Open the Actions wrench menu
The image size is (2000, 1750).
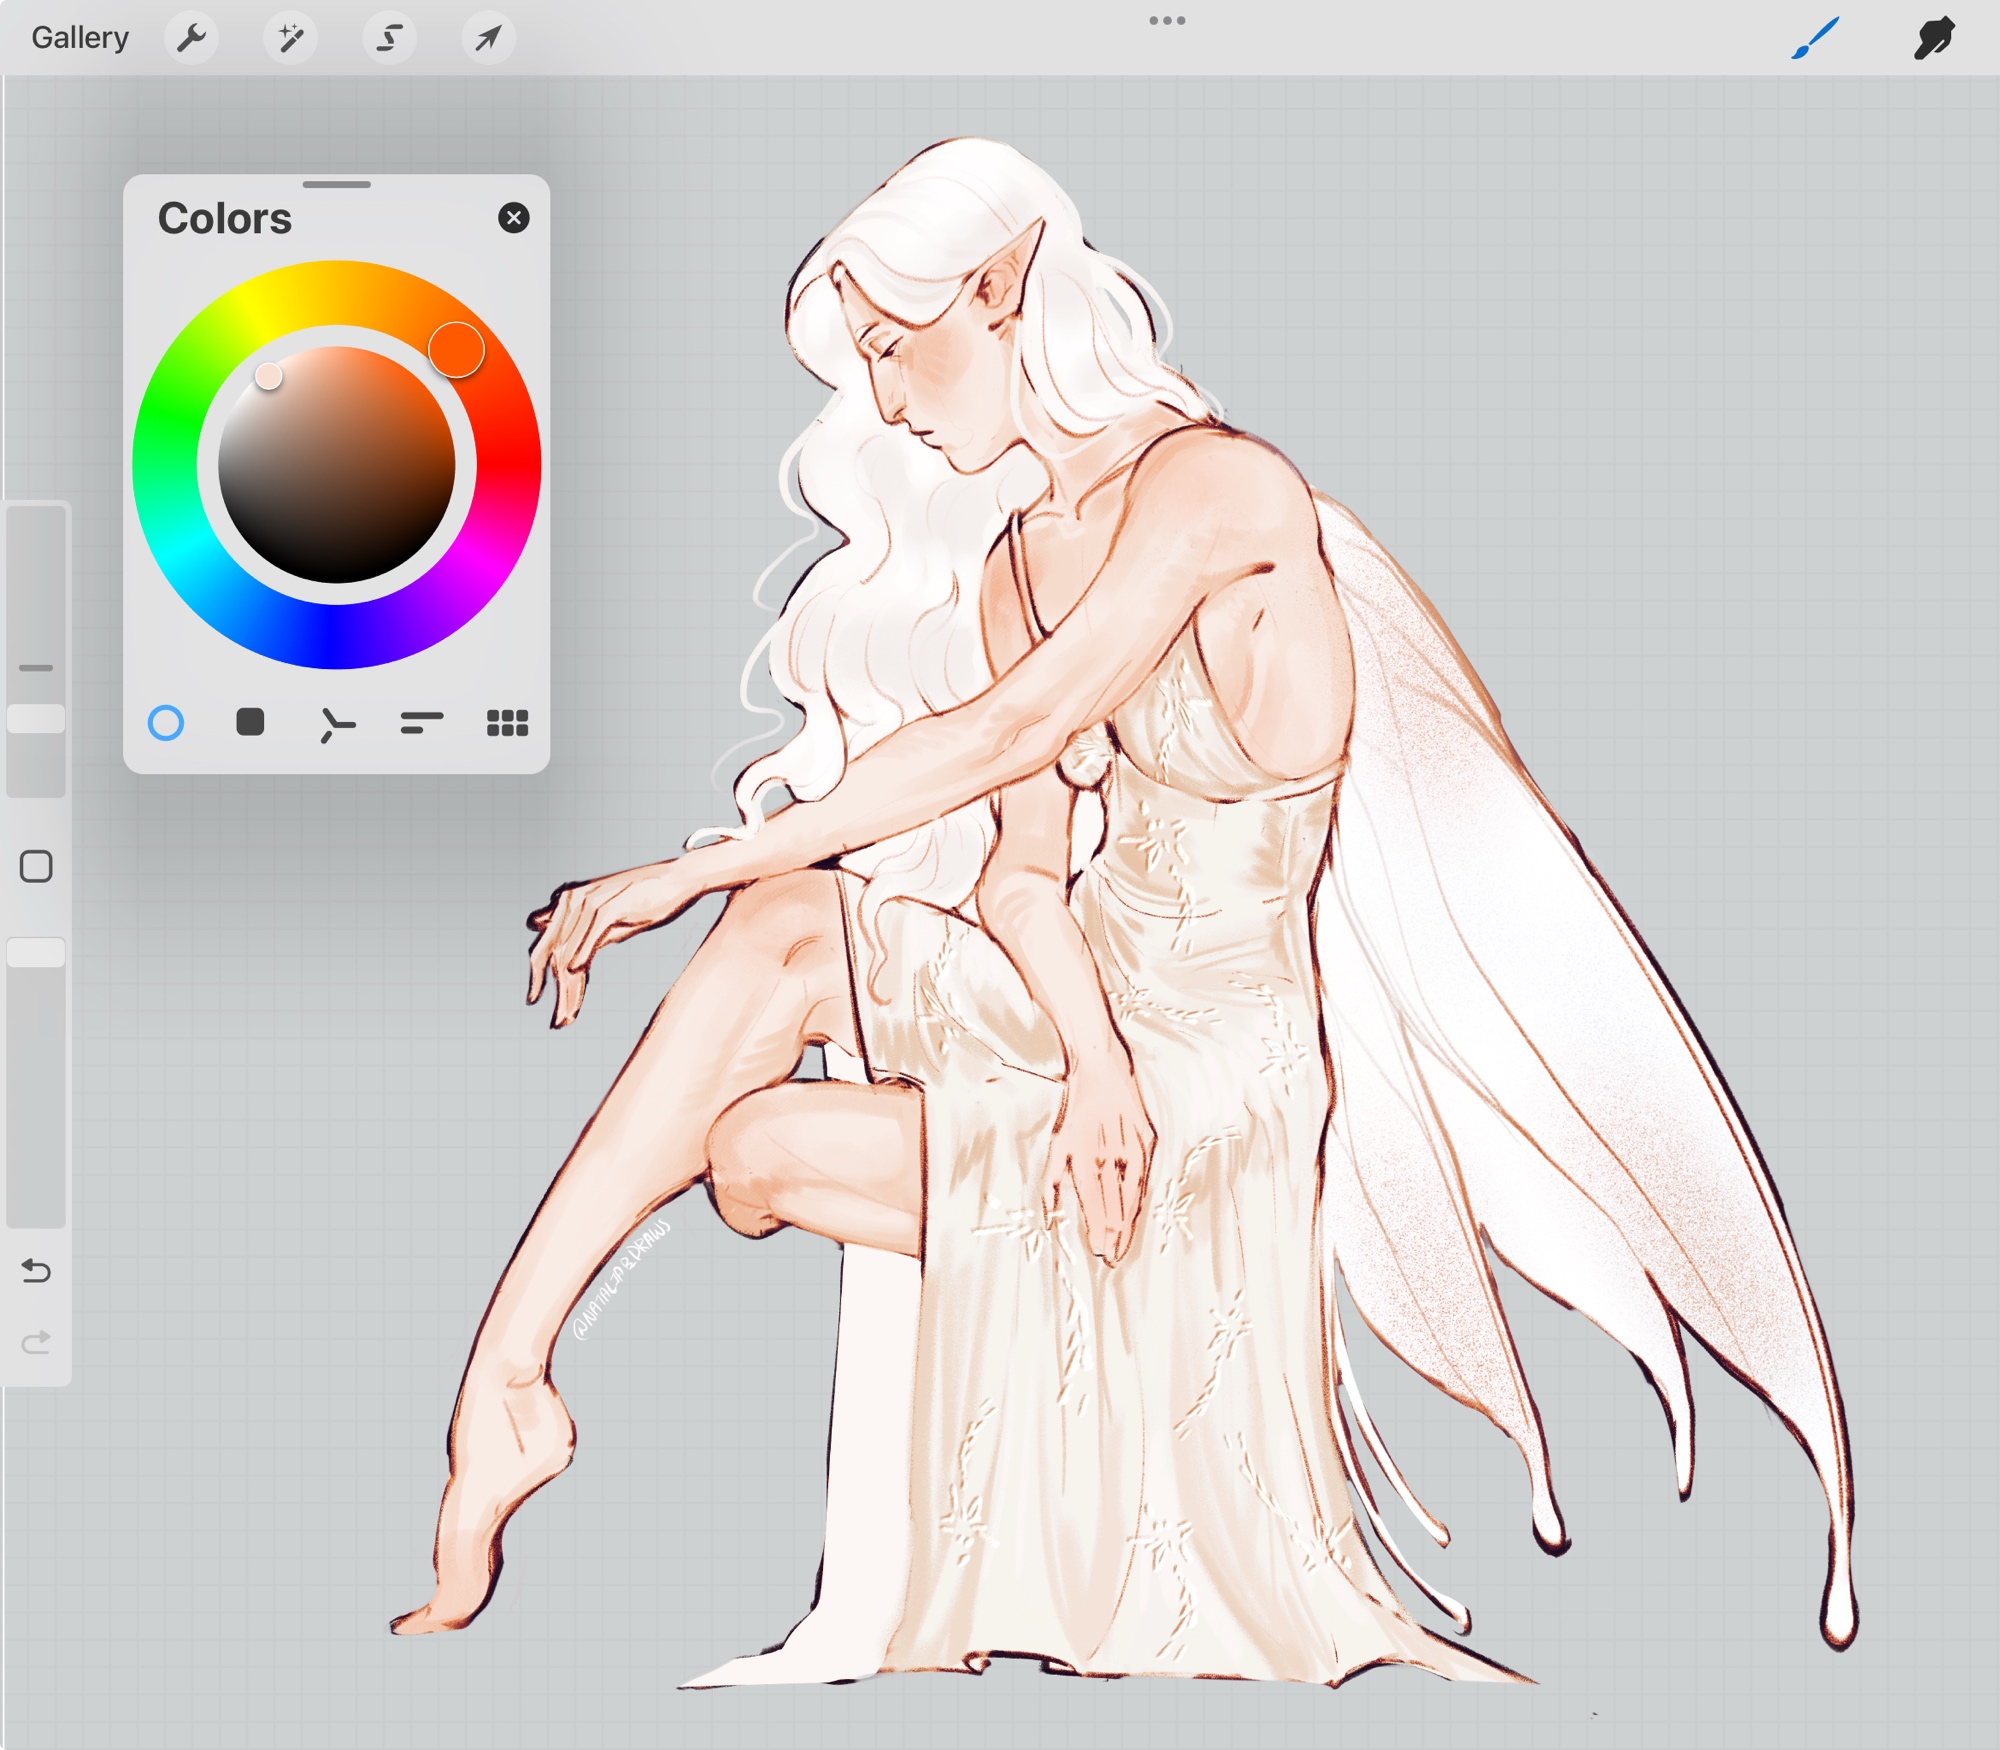(x=190, y=39)
